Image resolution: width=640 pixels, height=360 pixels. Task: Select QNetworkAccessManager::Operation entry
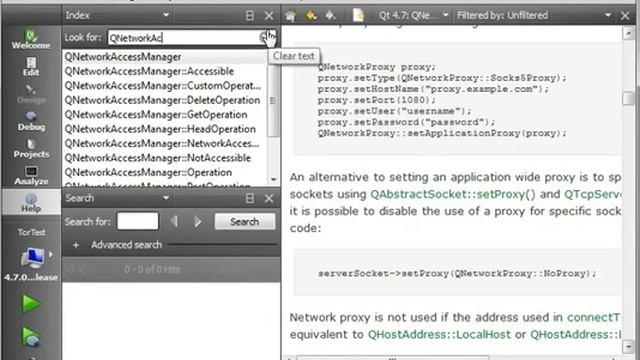pos(164,172)
